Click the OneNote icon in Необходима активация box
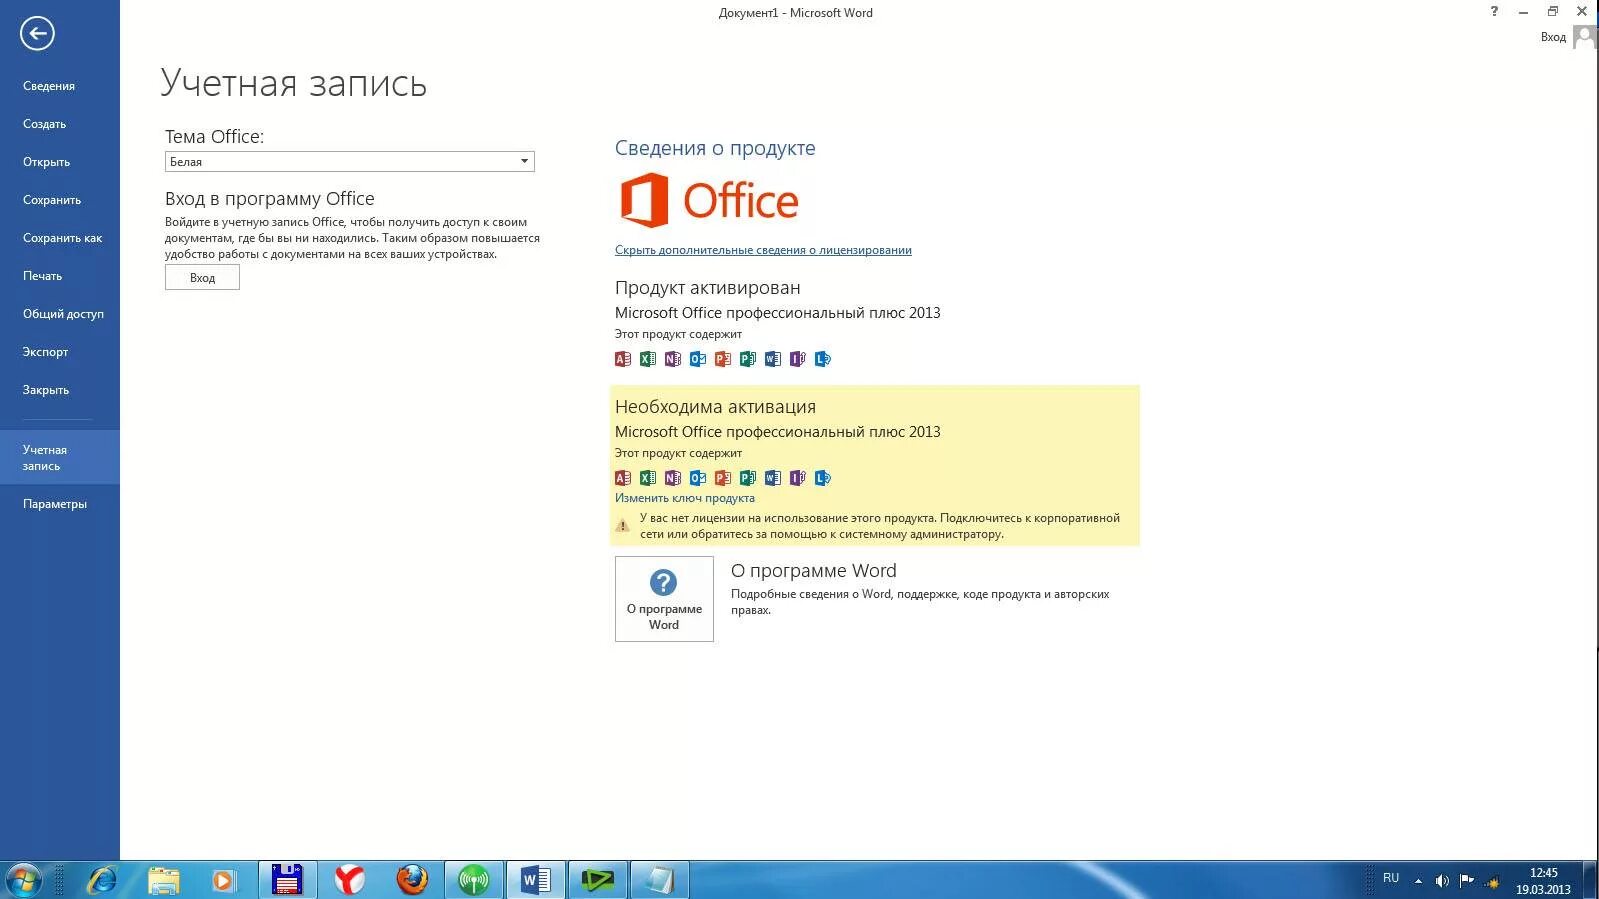1599x899 pixels. point(673,478)
